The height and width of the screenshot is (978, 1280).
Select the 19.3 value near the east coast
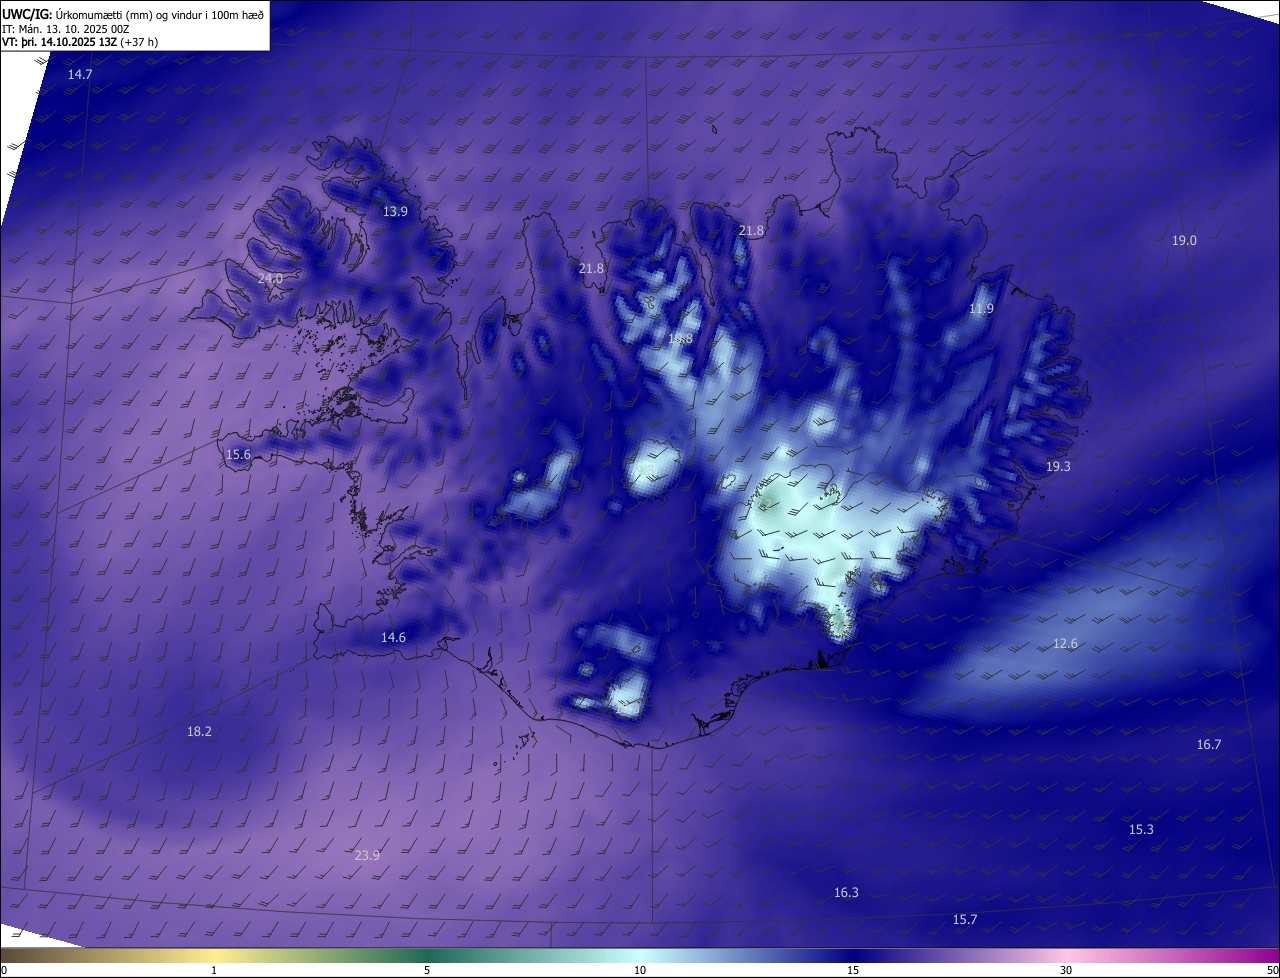coord(1058,467)
